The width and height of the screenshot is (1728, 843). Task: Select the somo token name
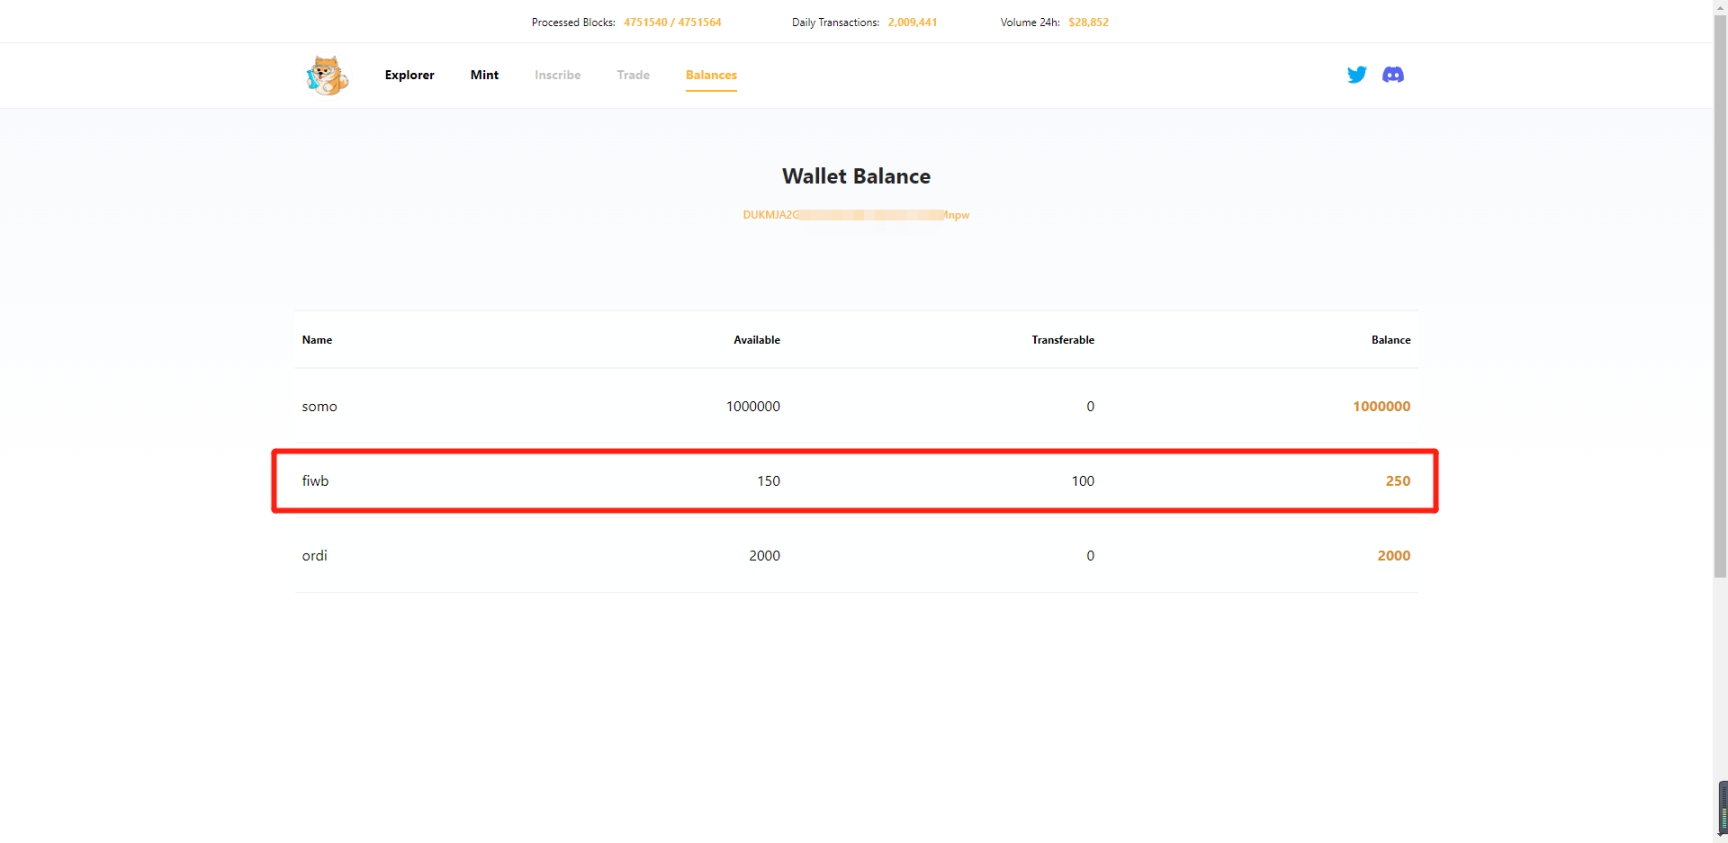(320, 406)
